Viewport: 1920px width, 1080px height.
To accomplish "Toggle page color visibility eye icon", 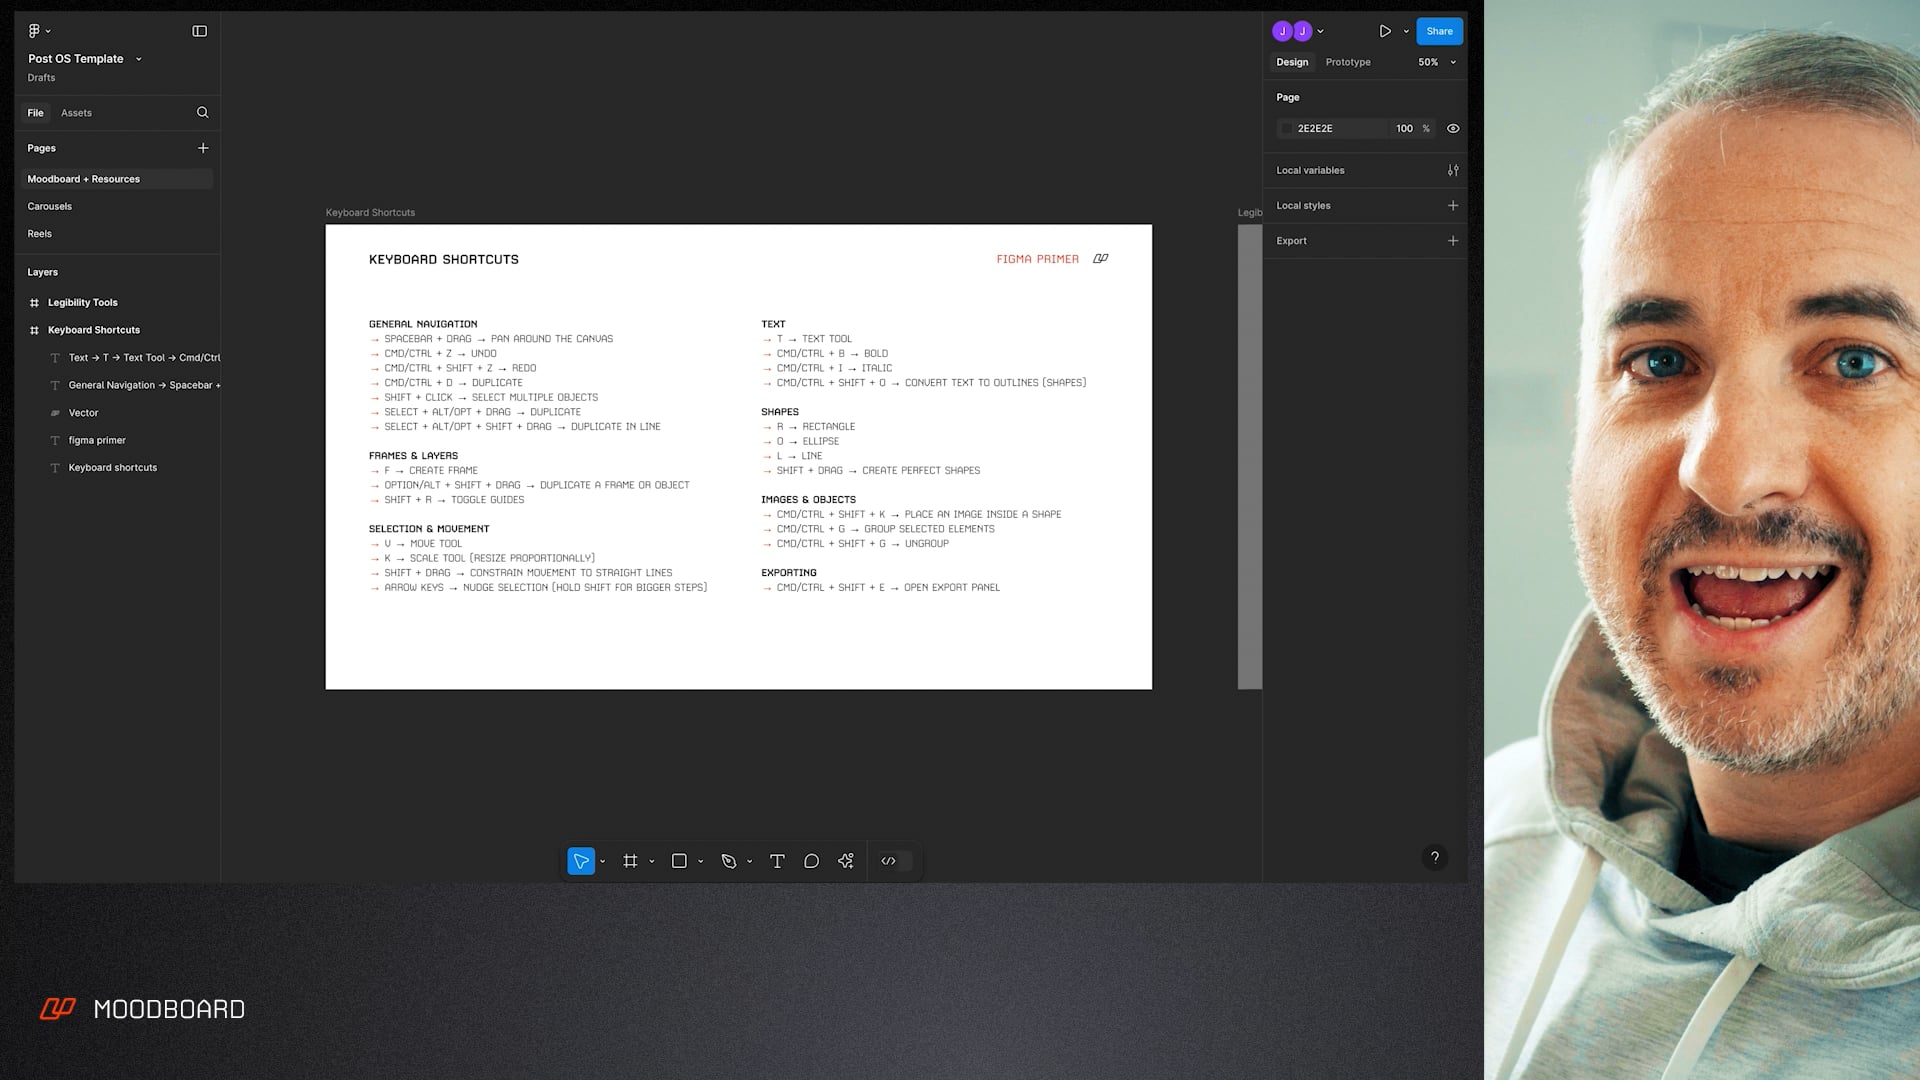I will click(x=1452, y=128).
